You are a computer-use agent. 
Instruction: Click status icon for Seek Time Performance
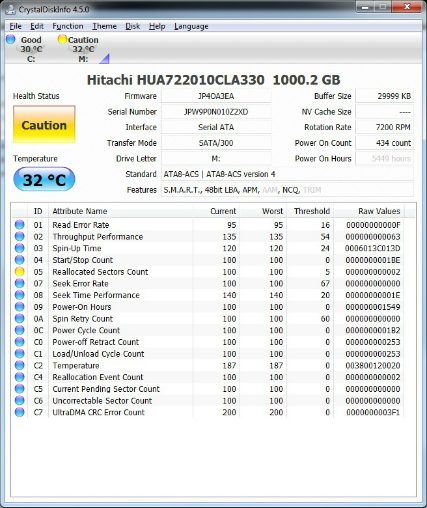click(20, 295)
